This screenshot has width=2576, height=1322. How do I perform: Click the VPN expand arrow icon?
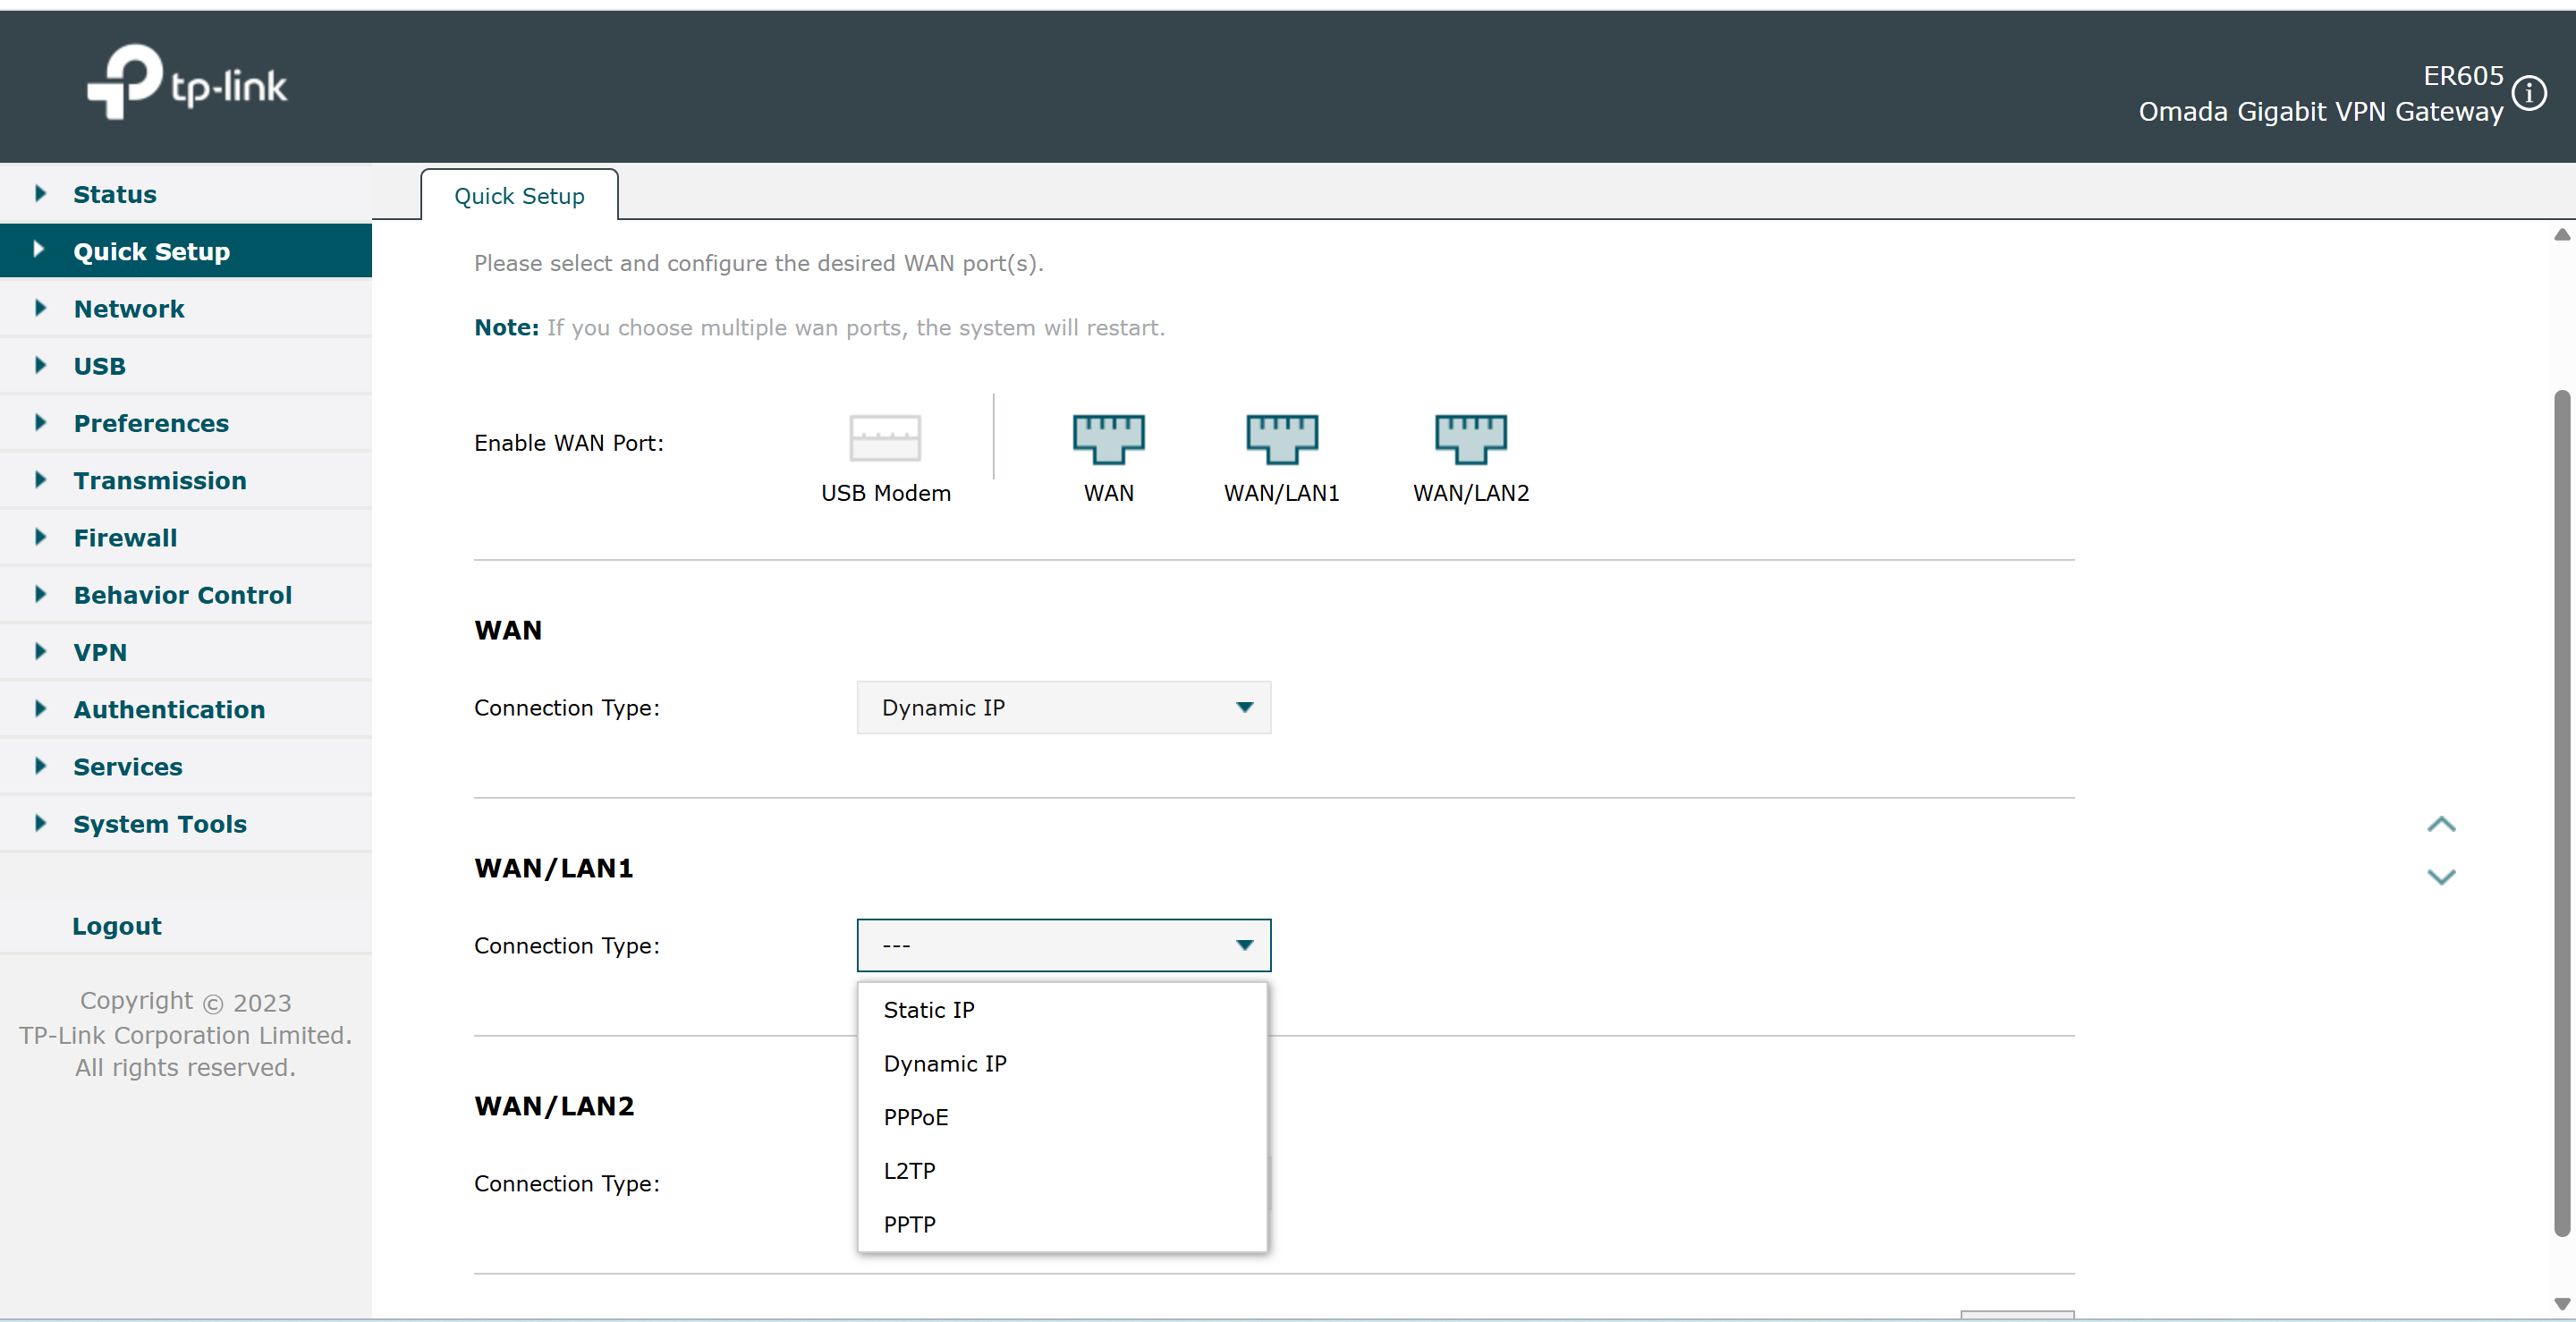(x=40, y=651)
